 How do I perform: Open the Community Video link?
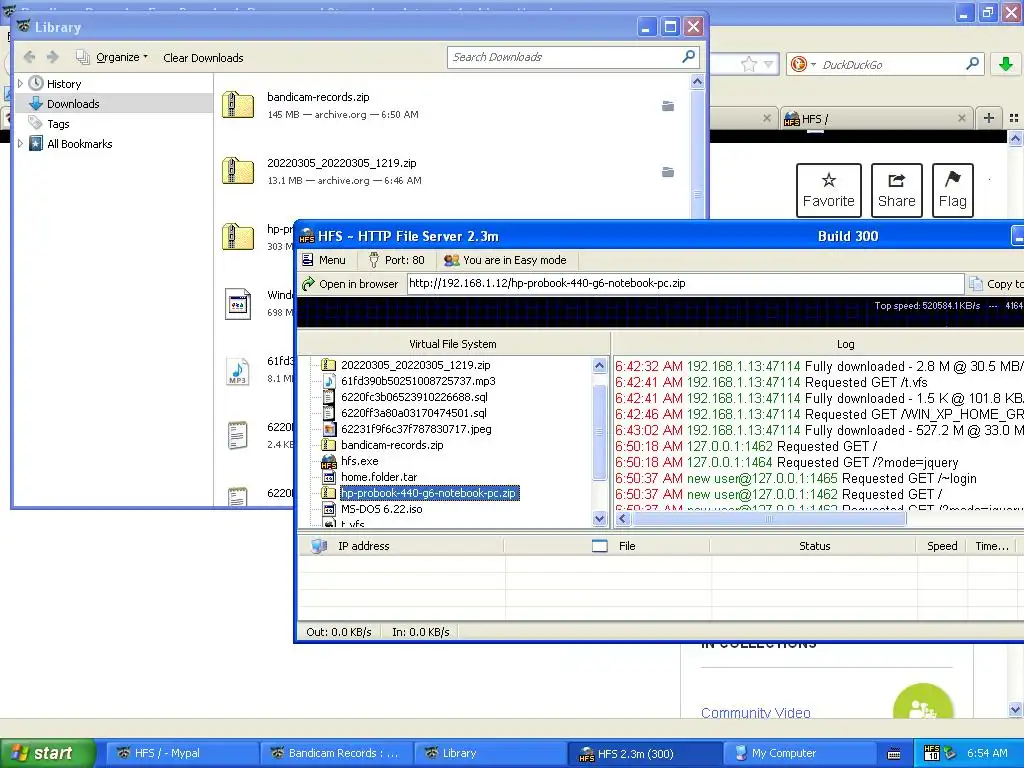click(756, 712)
